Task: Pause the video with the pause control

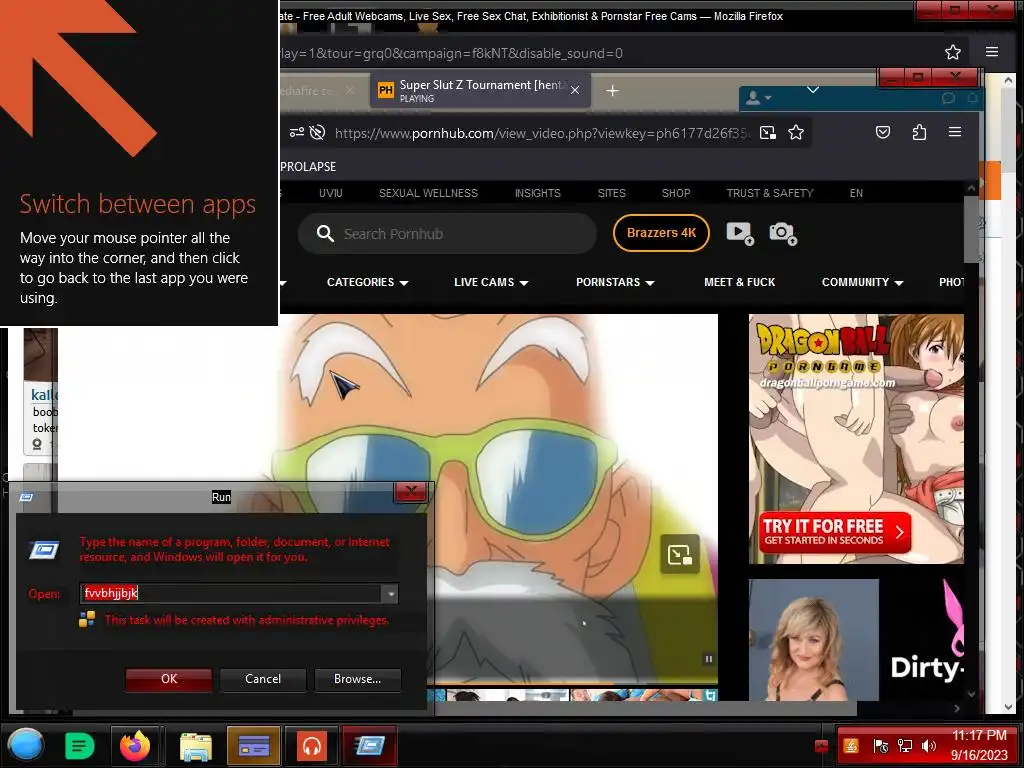Action: coord(709,659)
